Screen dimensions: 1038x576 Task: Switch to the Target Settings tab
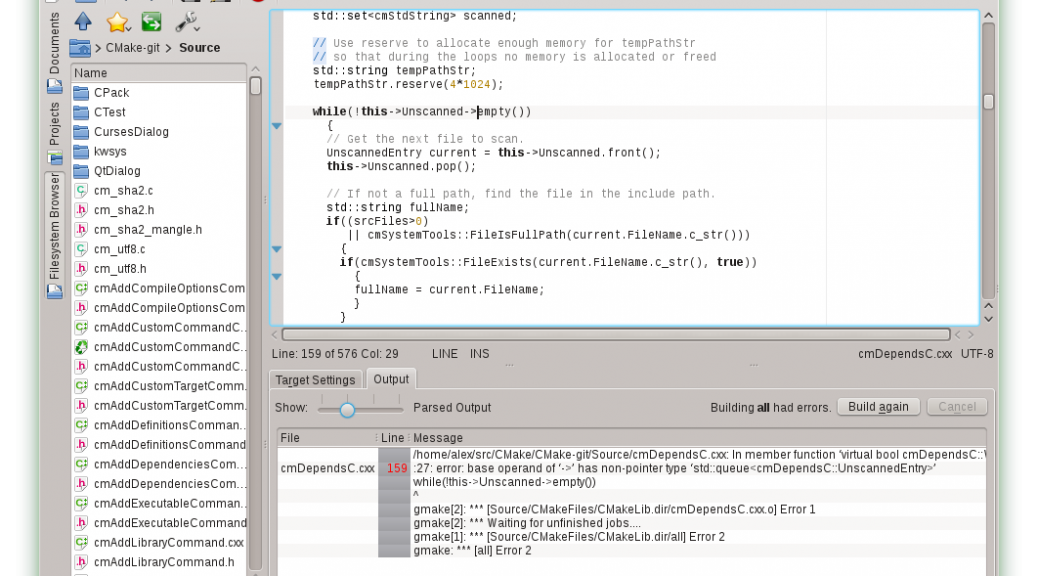[315, 380]
